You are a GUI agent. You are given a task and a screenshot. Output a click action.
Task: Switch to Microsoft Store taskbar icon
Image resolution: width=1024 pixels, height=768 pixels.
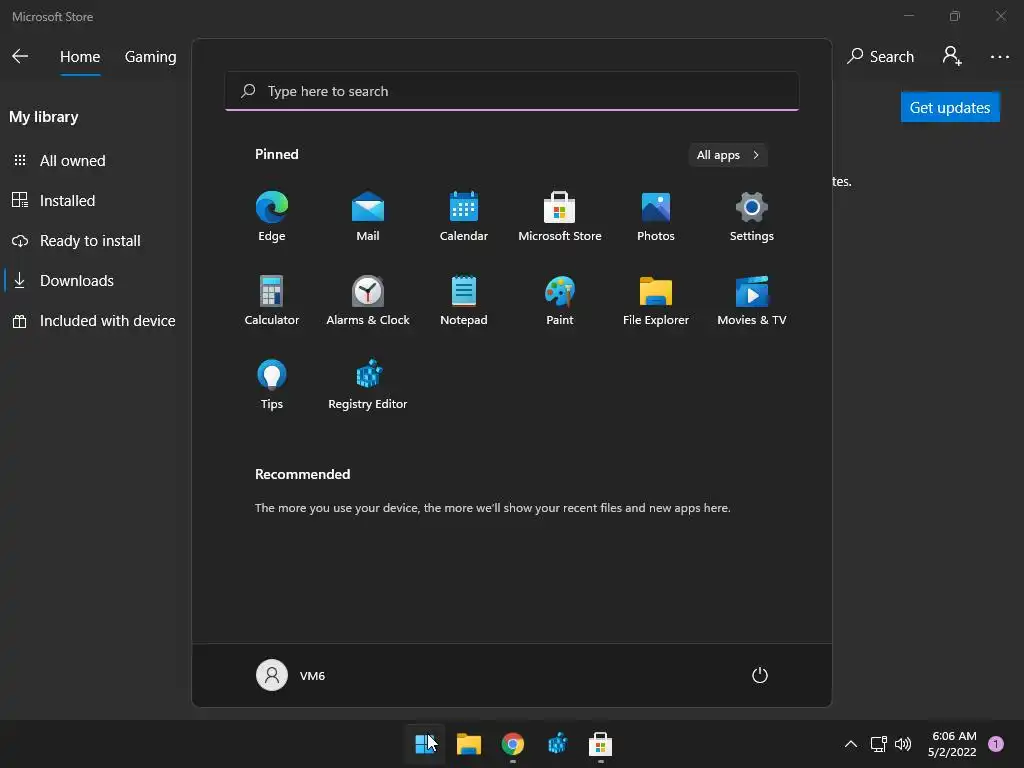click(601, 744)
